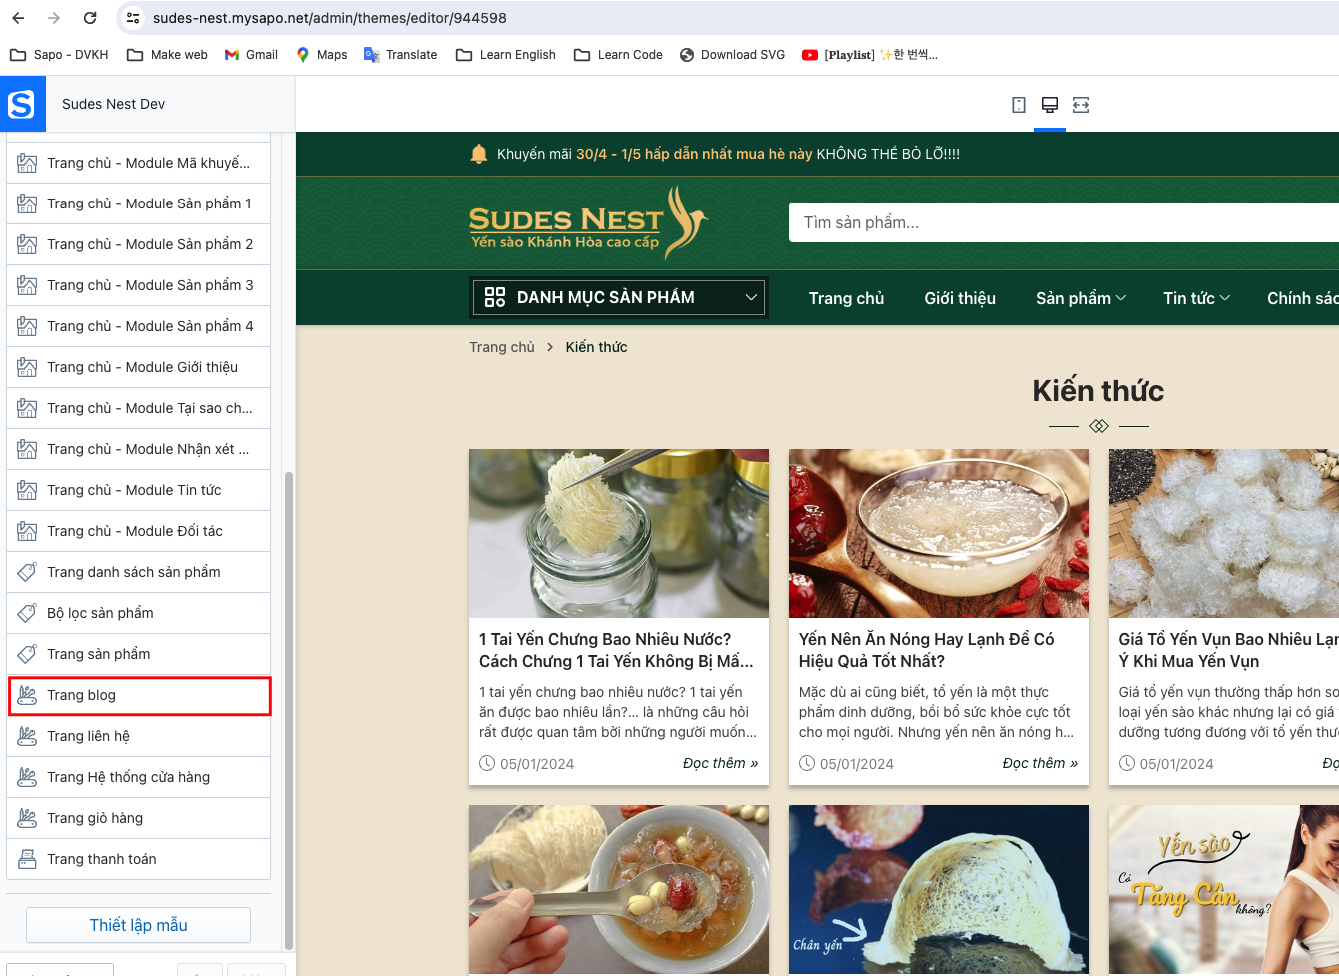Open Learn English bookmark folder
This screenshot has width=1339, height=976.
pyautogui.click(x=506, y=55)
